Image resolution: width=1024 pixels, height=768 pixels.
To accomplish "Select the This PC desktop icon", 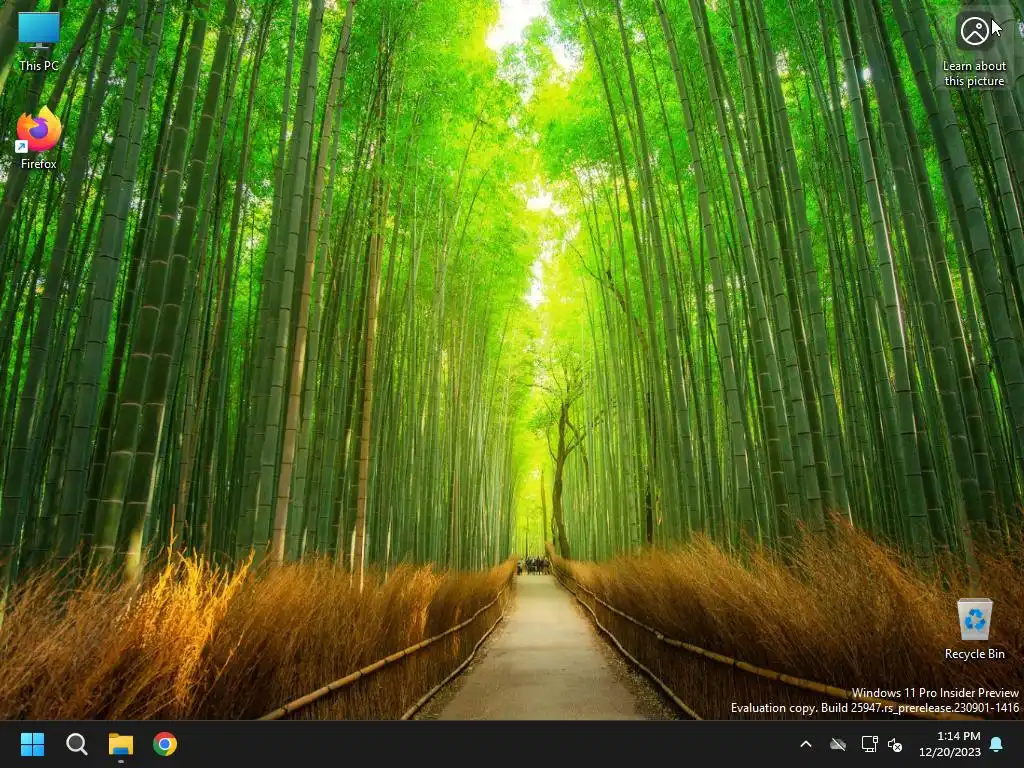I will 39,40.
